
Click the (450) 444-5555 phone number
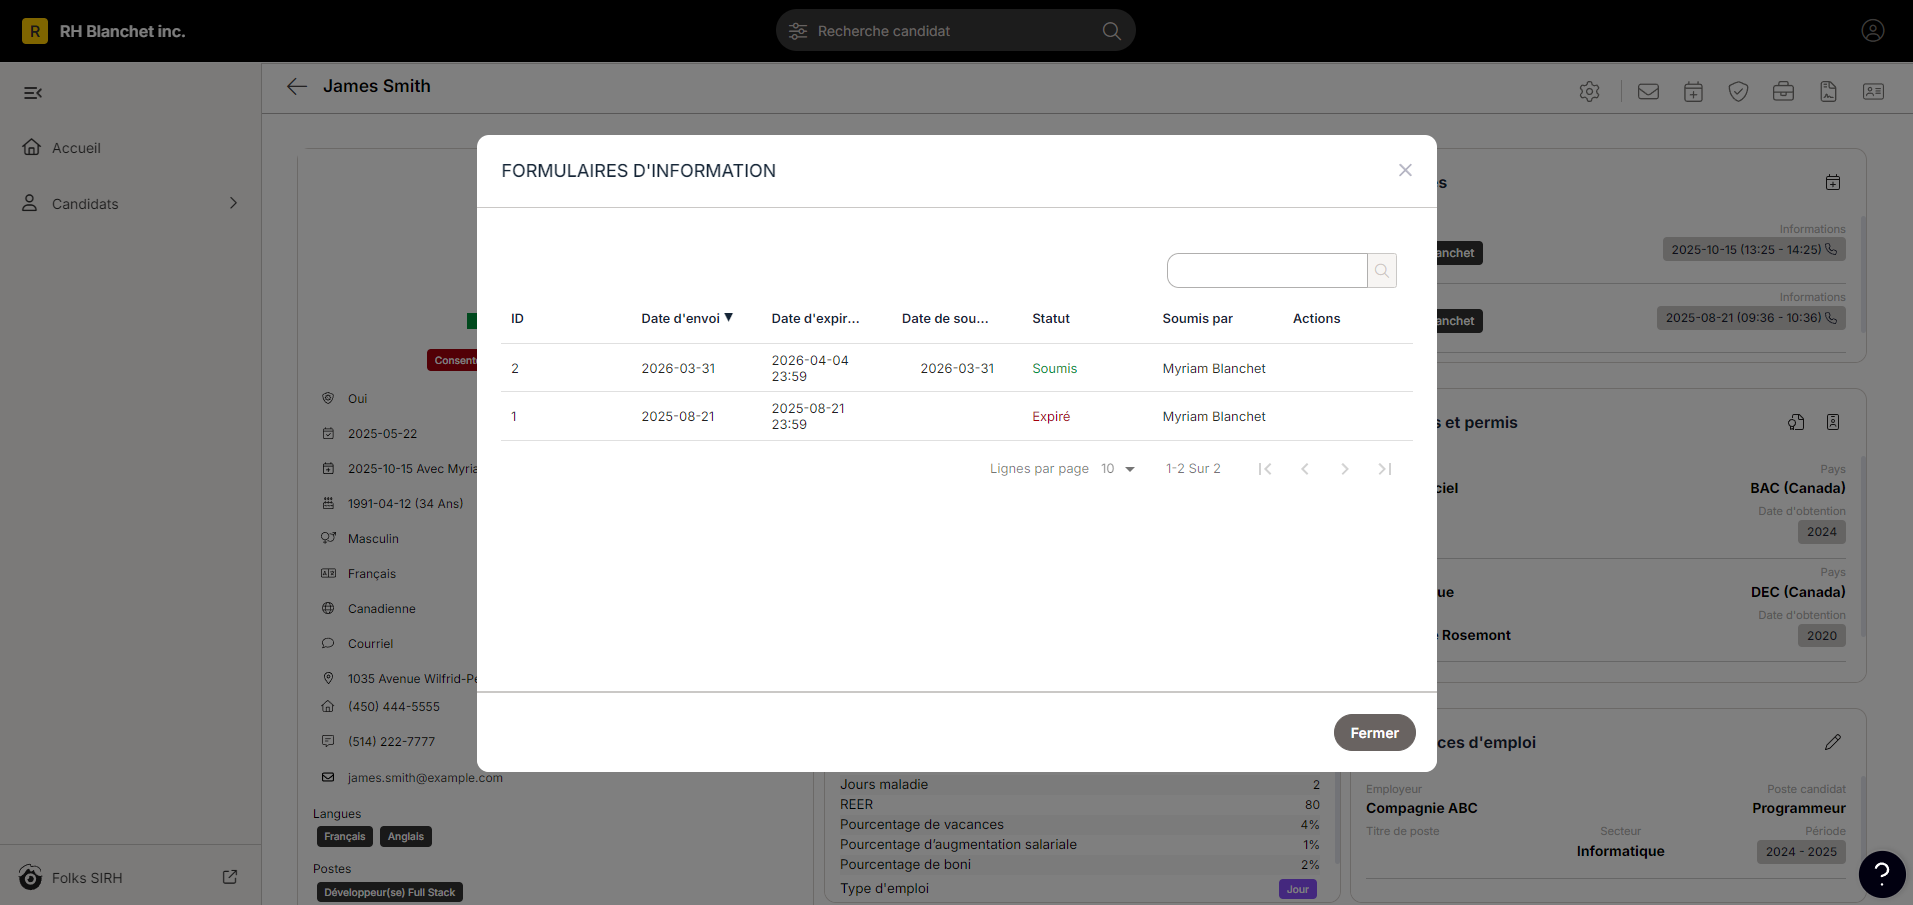(393, 707)
